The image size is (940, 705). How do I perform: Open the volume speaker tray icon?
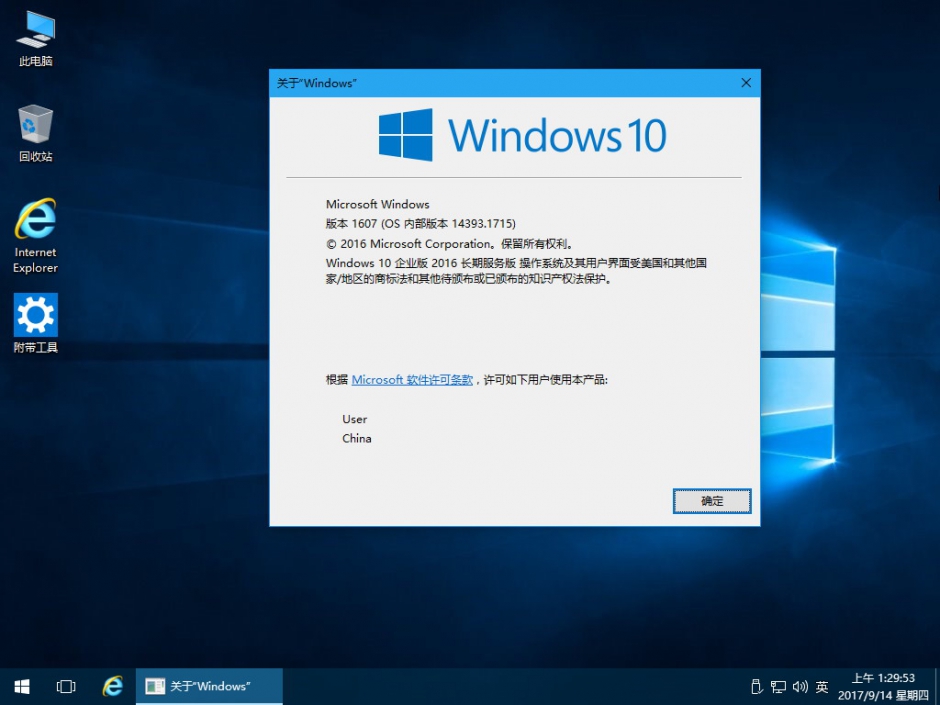[800, 686]
